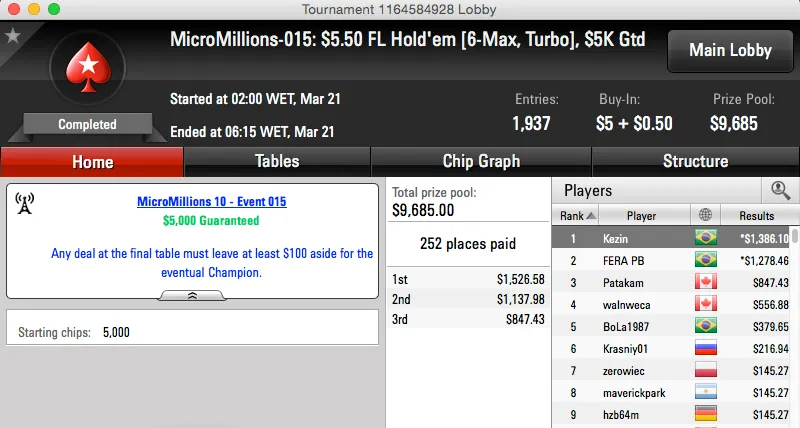Click the Main Lobby button

point(730,50)
